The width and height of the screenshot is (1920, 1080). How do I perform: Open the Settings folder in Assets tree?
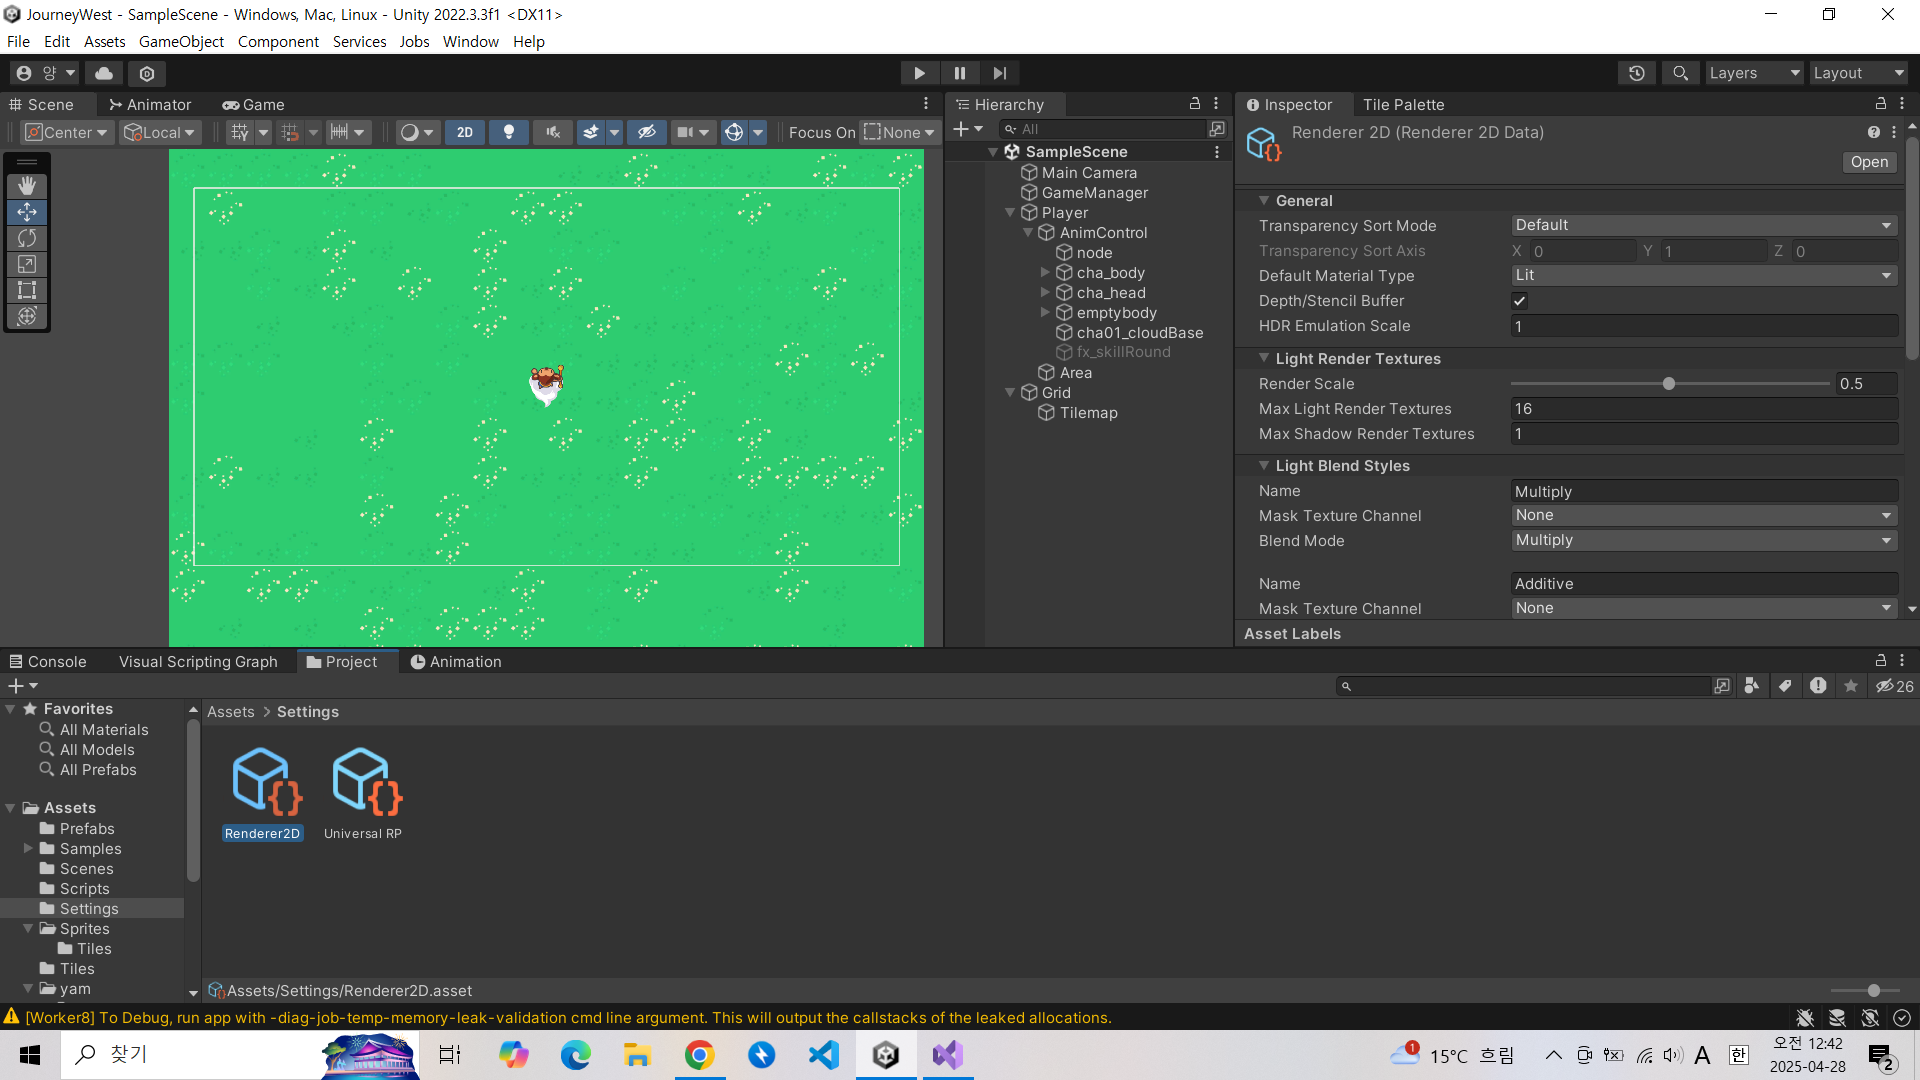(89, 908)
